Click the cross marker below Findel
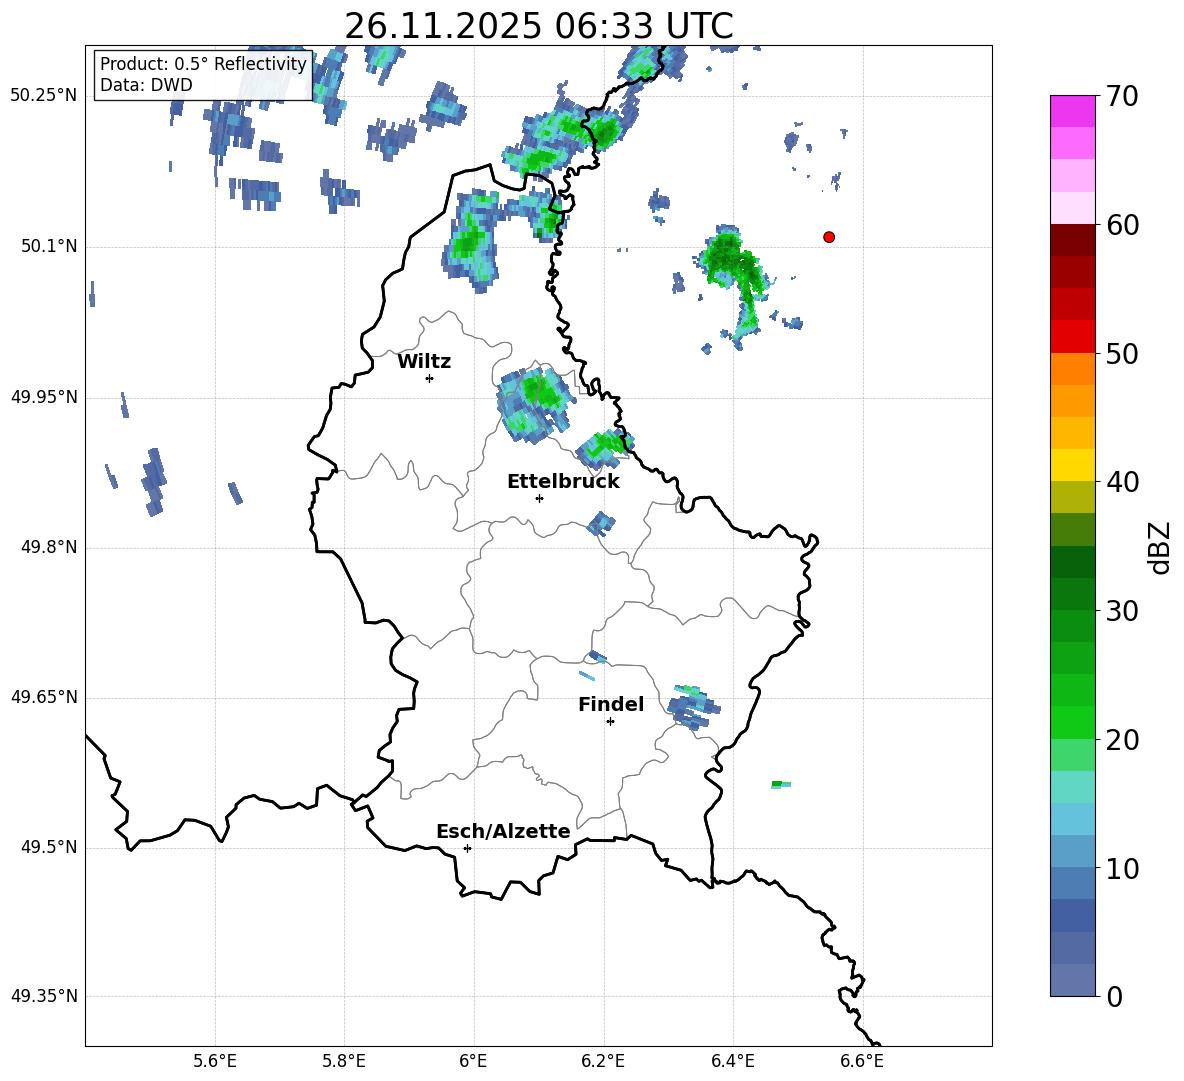 point(610,722)
